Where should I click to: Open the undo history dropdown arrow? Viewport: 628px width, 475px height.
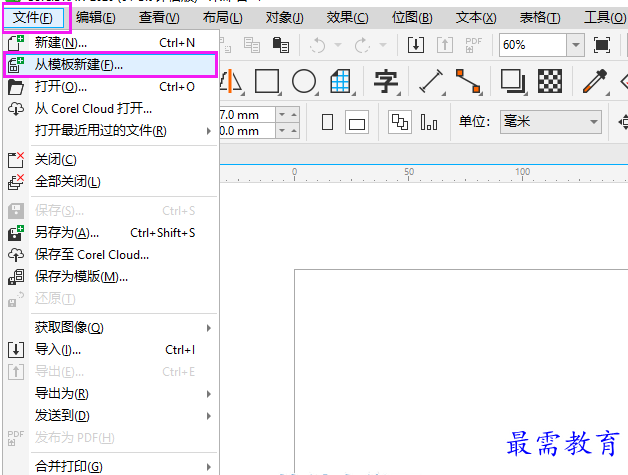338,45
